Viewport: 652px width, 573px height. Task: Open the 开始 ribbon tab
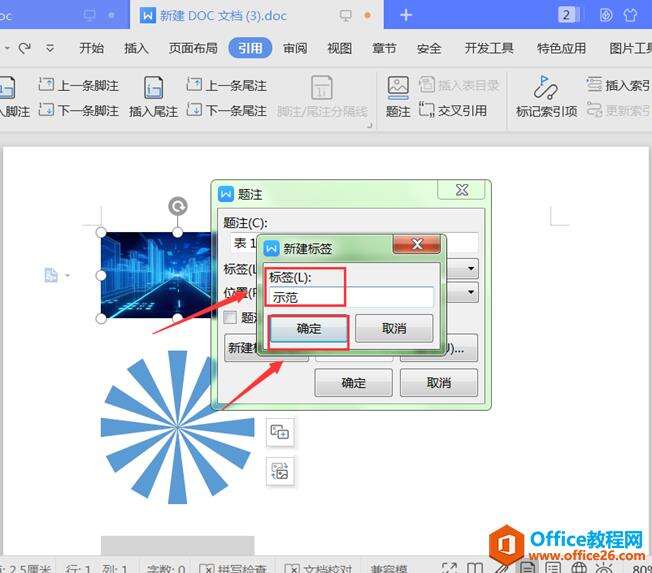pos(91,49)
